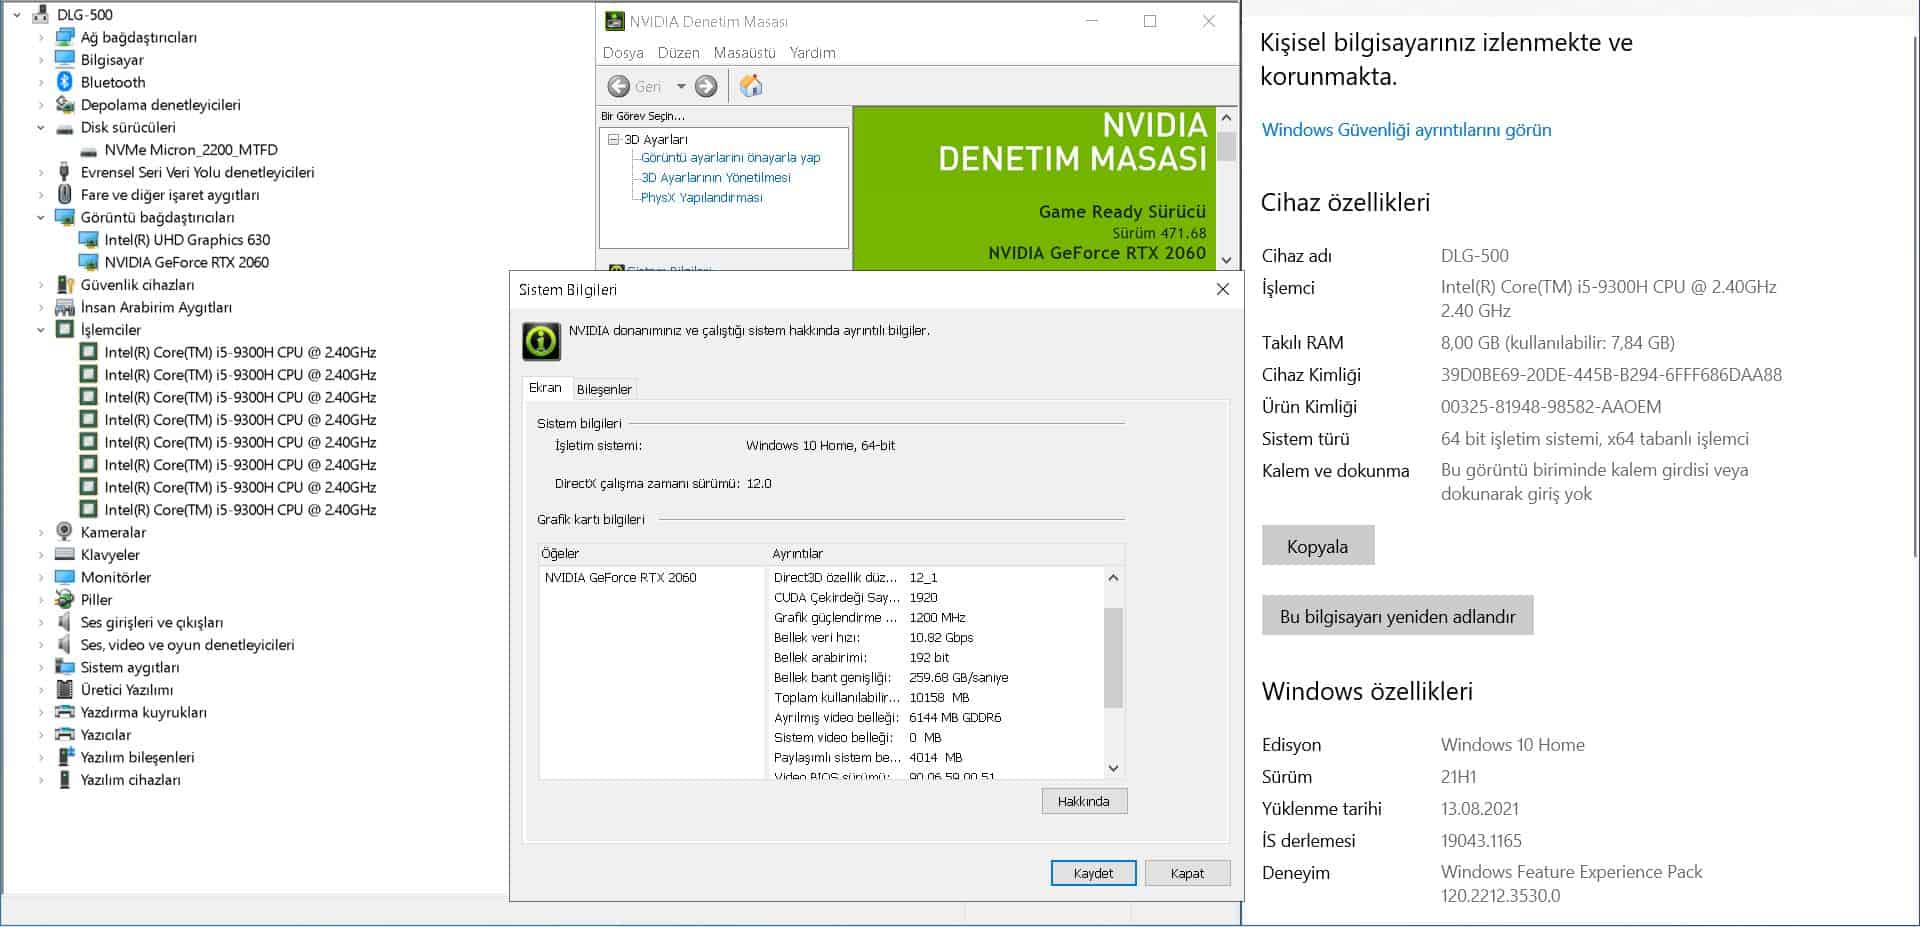Click the Kaydet button
This screenshot has height=927, width=1920.
click(x=1093, y=873)
